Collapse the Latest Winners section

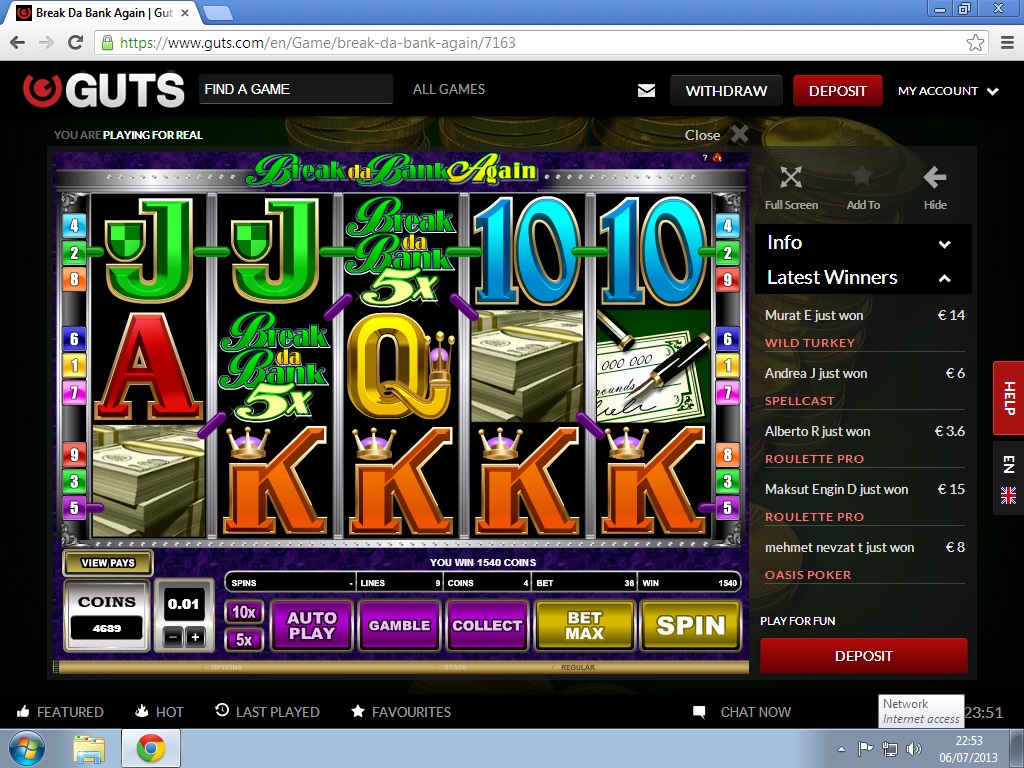[863, 278]
